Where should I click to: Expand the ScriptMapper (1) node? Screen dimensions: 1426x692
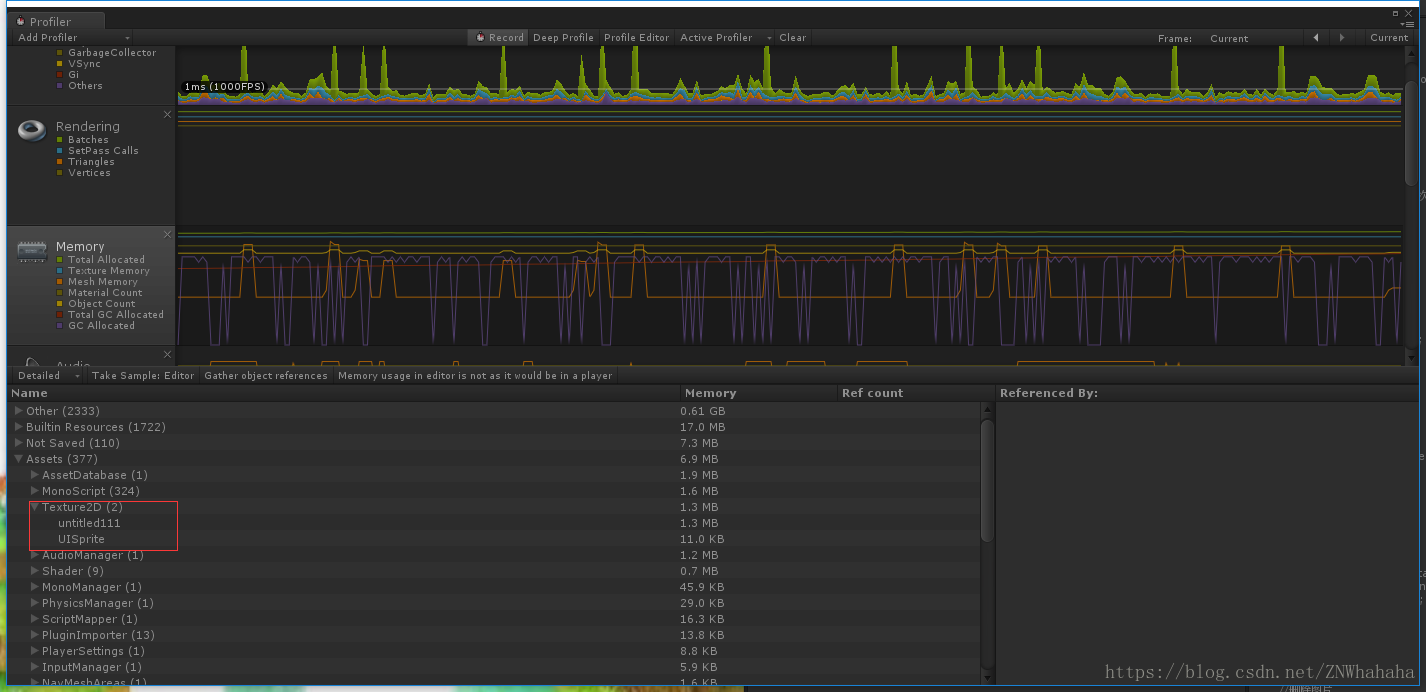coord(35,619)
